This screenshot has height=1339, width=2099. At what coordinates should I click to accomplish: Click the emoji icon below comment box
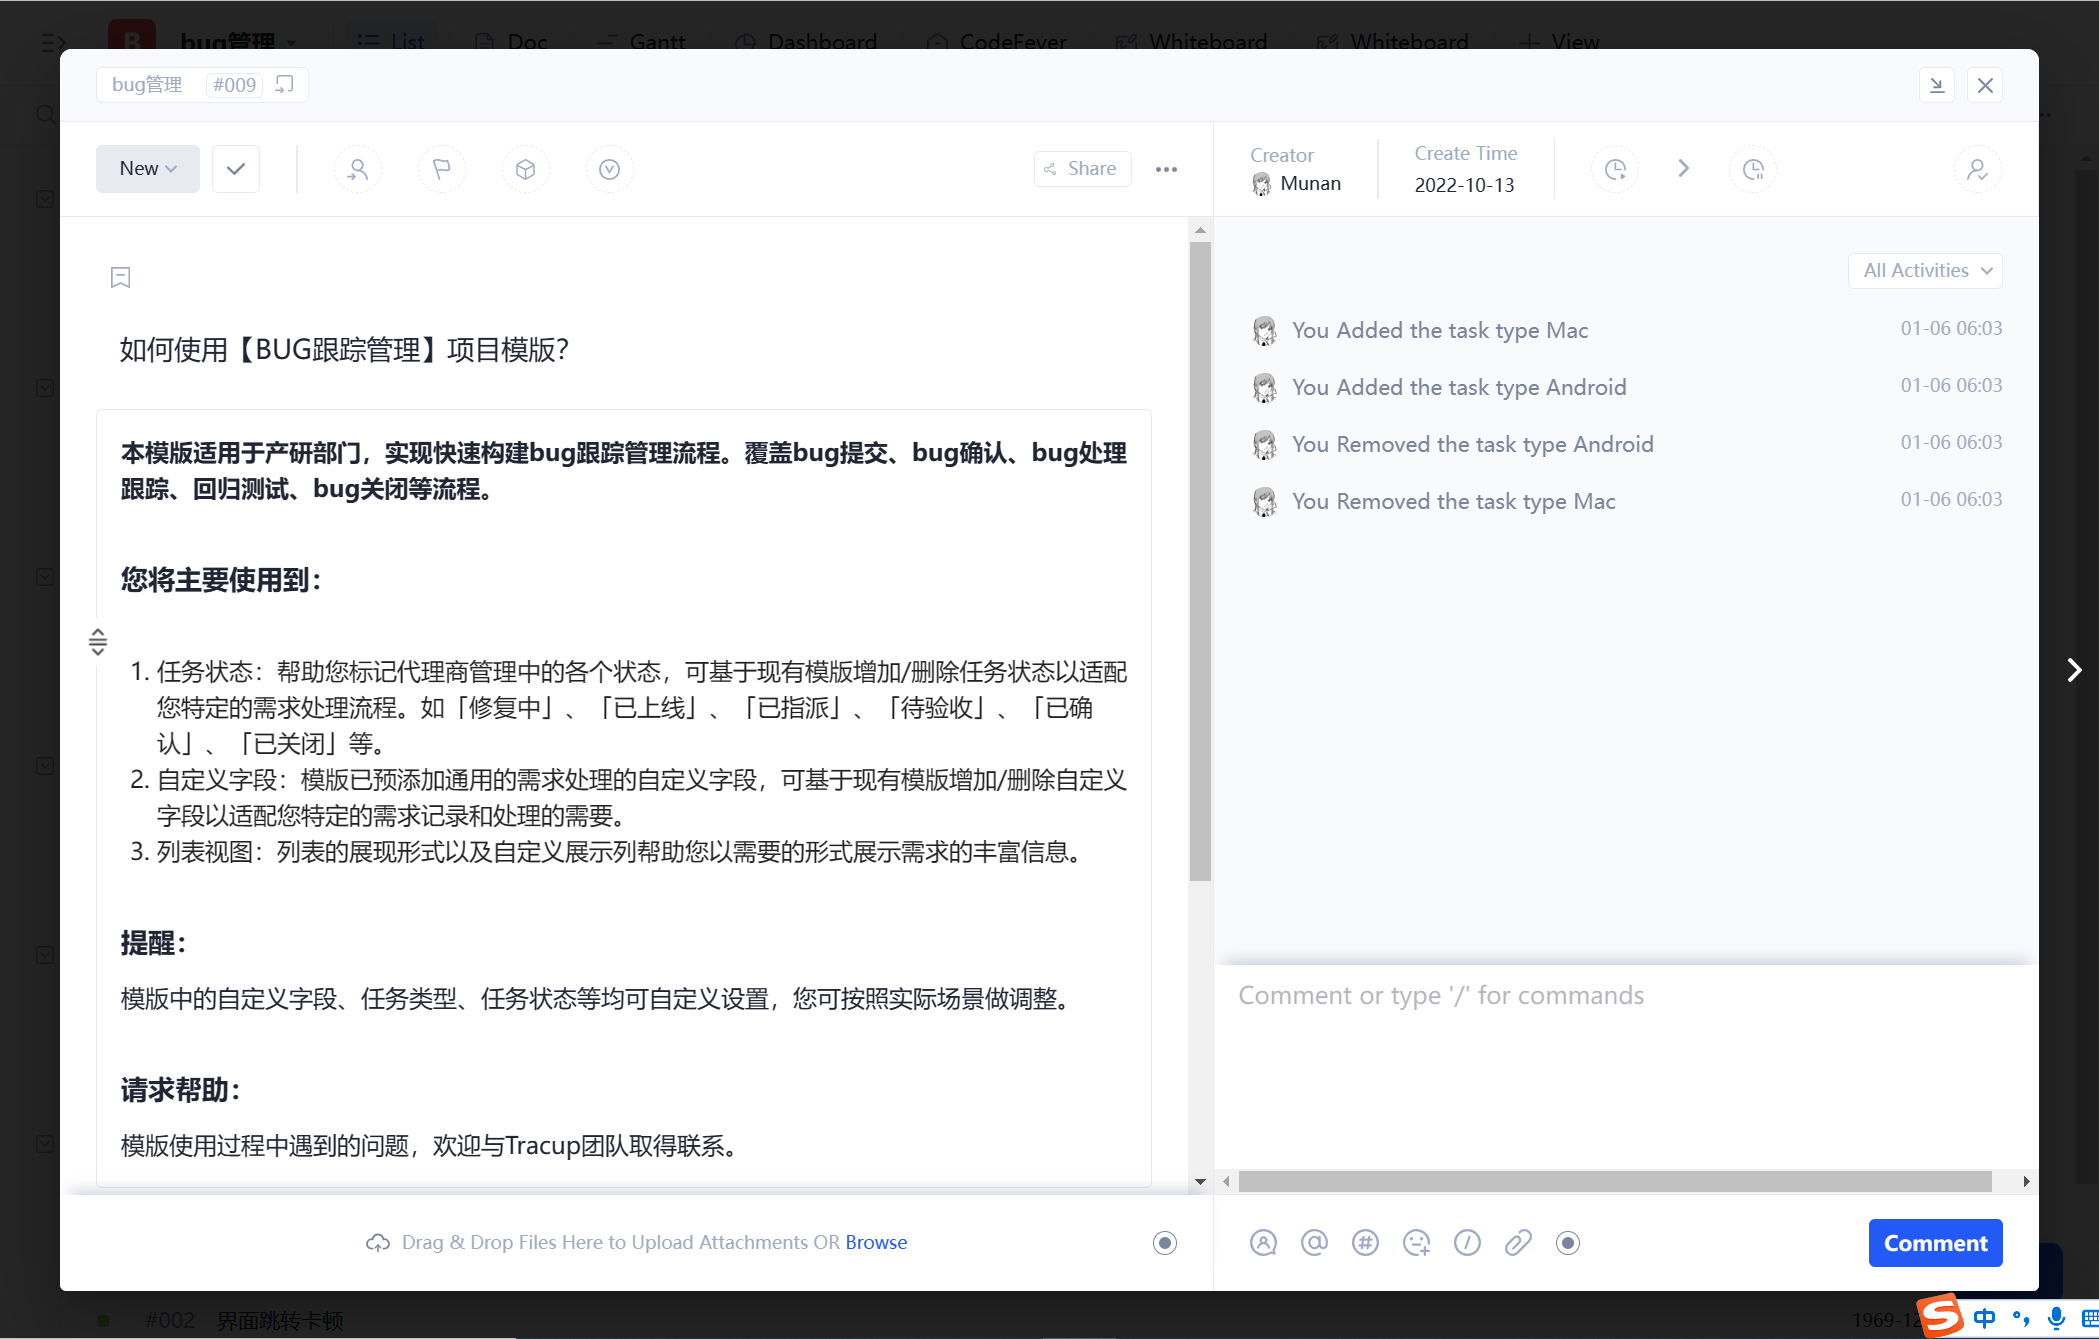pyautogui.click(x=1416, y=1243)
